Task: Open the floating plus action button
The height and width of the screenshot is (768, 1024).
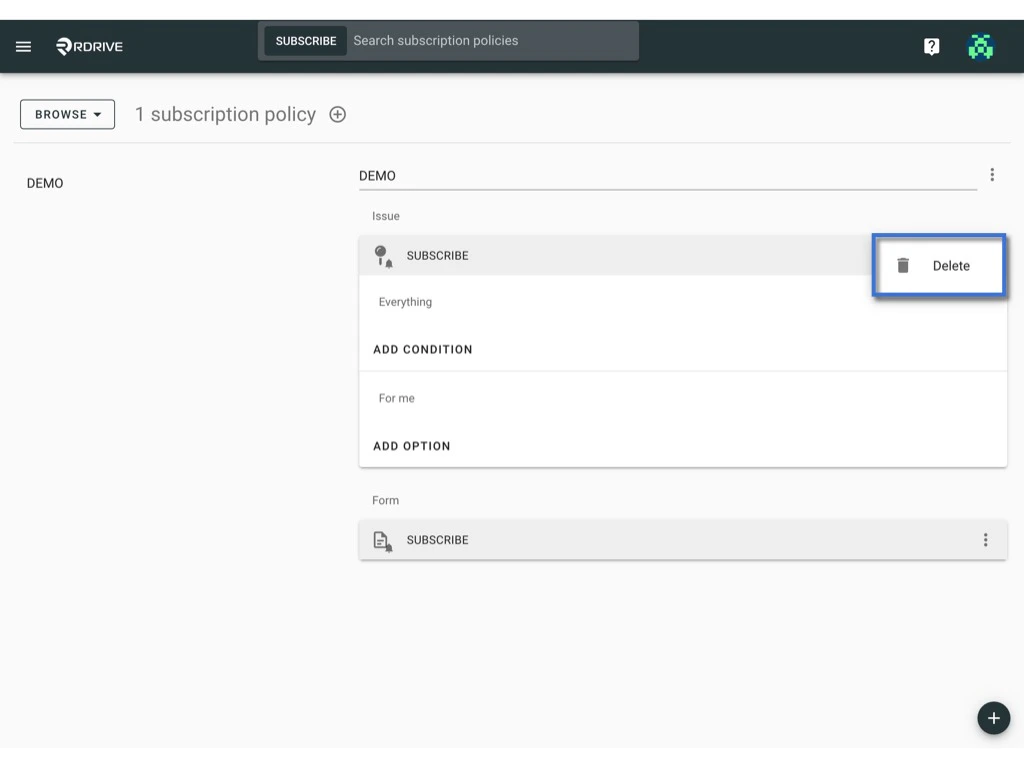Action: 993,718
